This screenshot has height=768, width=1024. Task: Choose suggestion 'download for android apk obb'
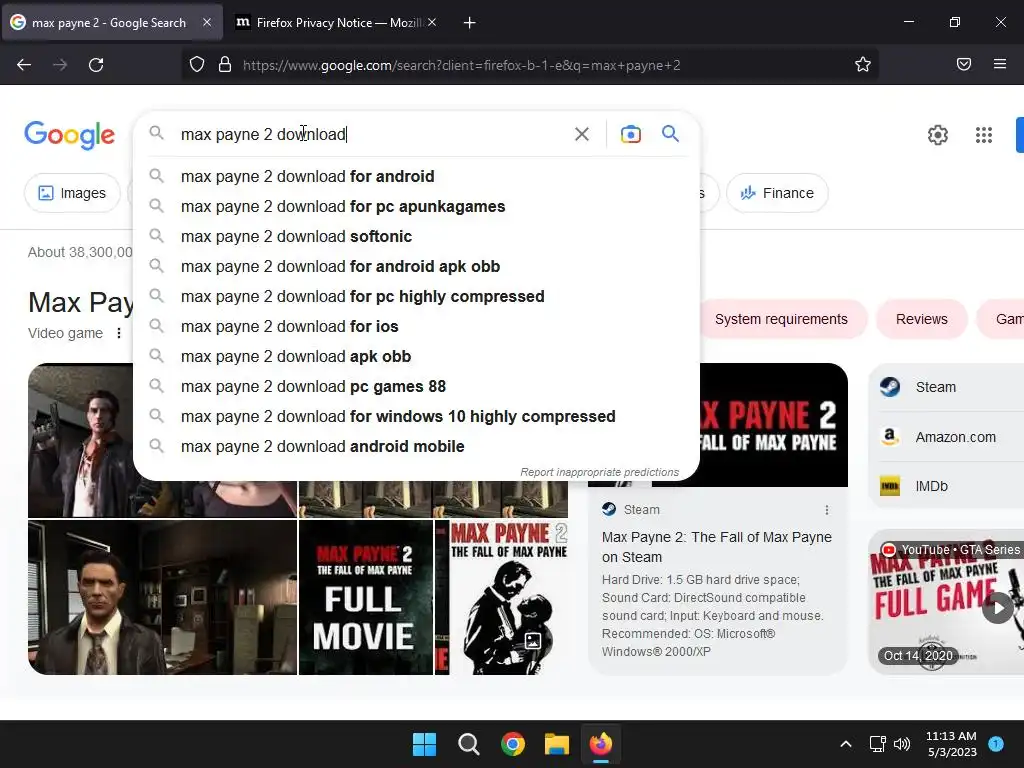416,266
